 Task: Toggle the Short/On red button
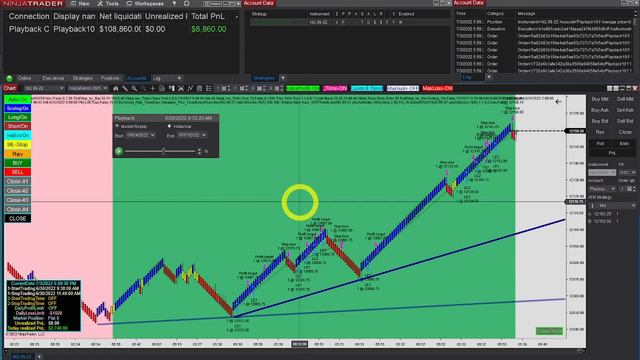(x=18, y=126)
